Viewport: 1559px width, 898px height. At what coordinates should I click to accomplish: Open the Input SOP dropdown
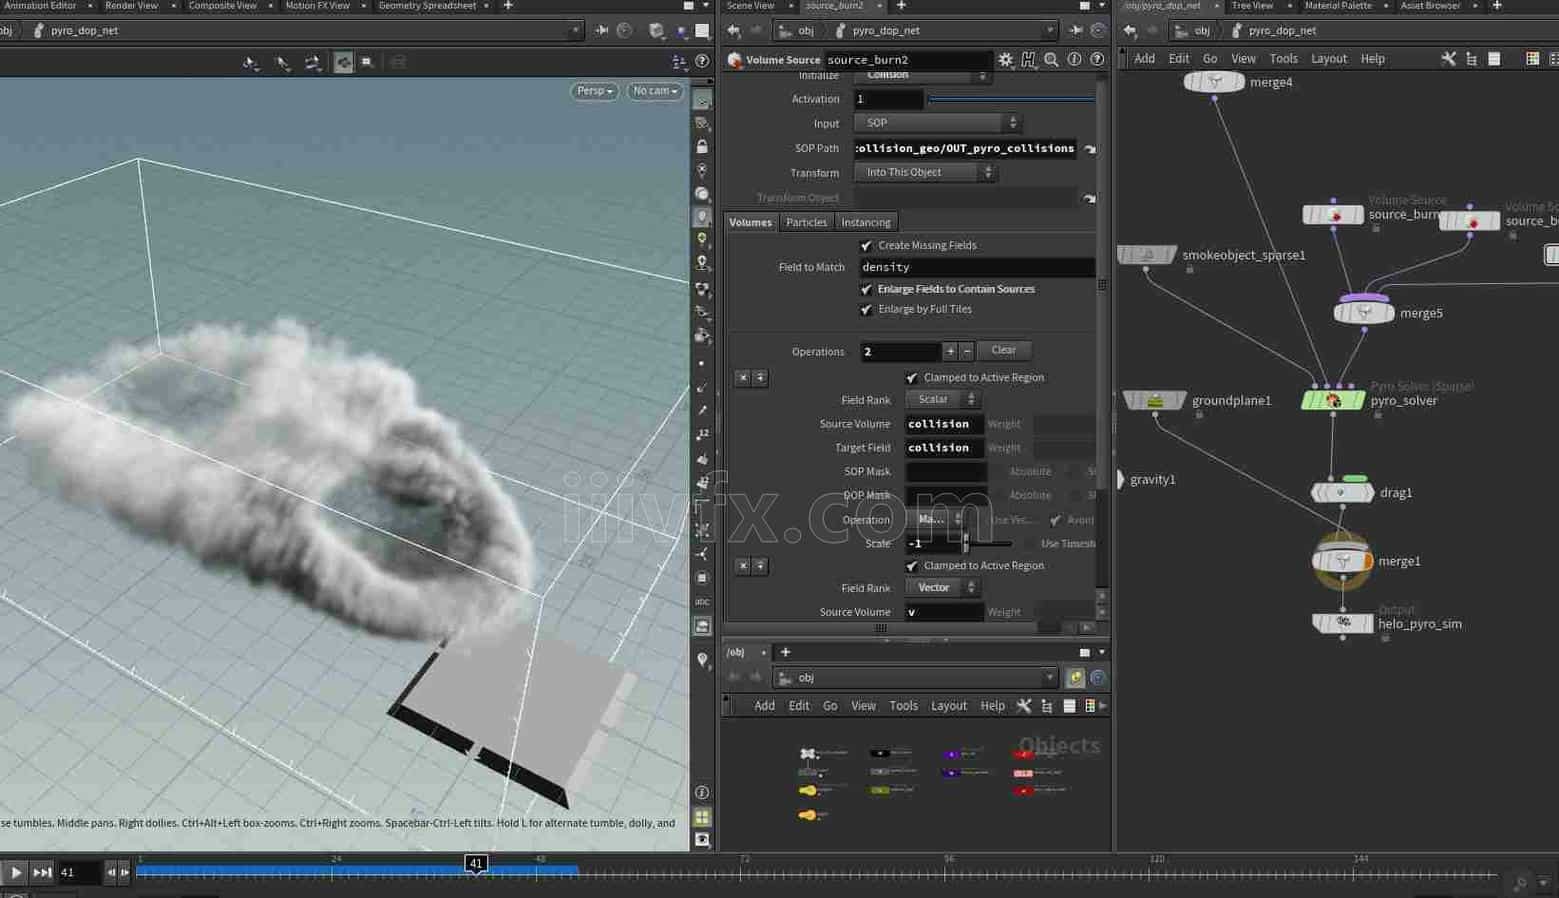[x=937, y=123]
